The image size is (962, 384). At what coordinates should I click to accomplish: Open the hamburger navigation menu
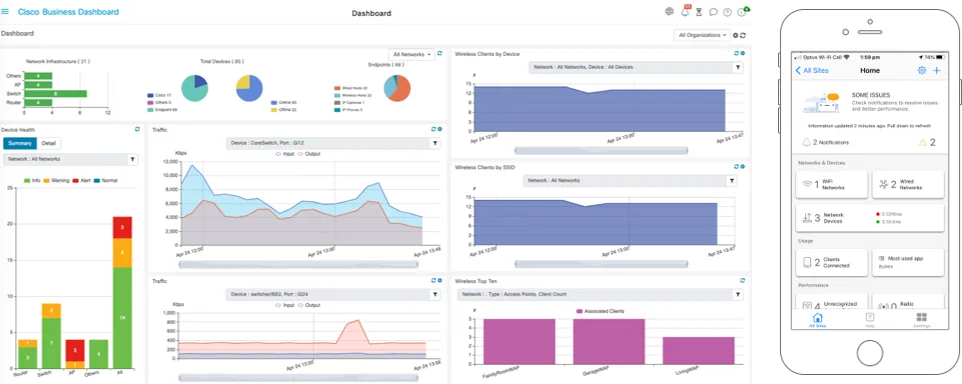tap(6, 12)
